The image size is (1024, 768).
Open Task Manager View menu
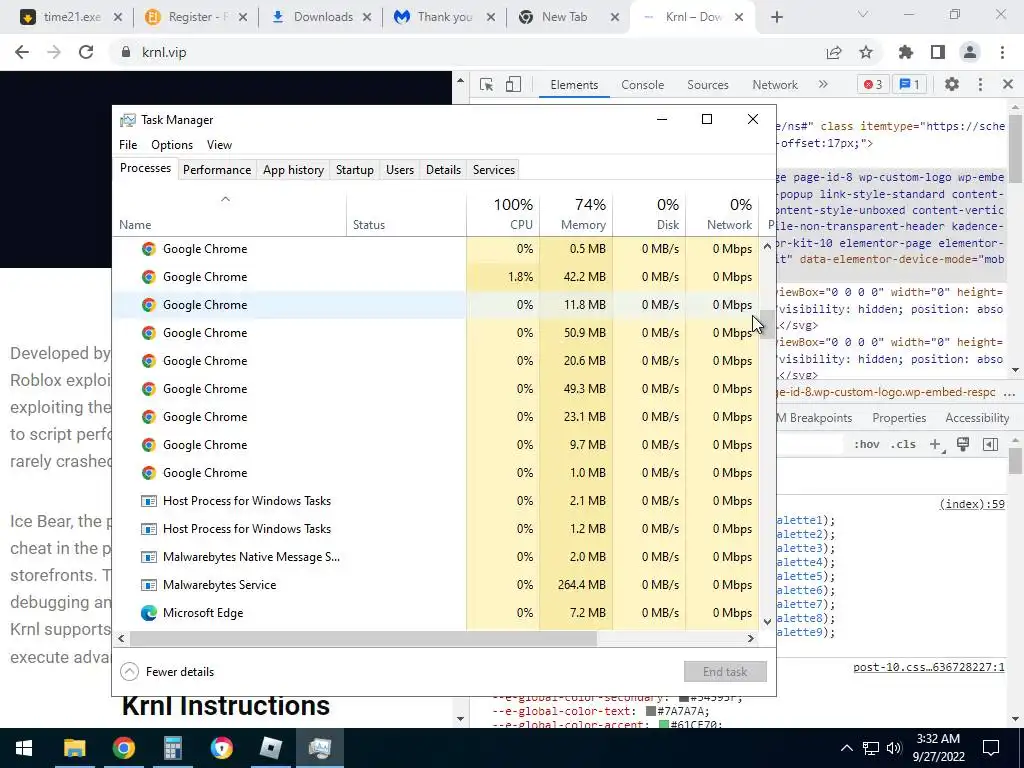219,144
